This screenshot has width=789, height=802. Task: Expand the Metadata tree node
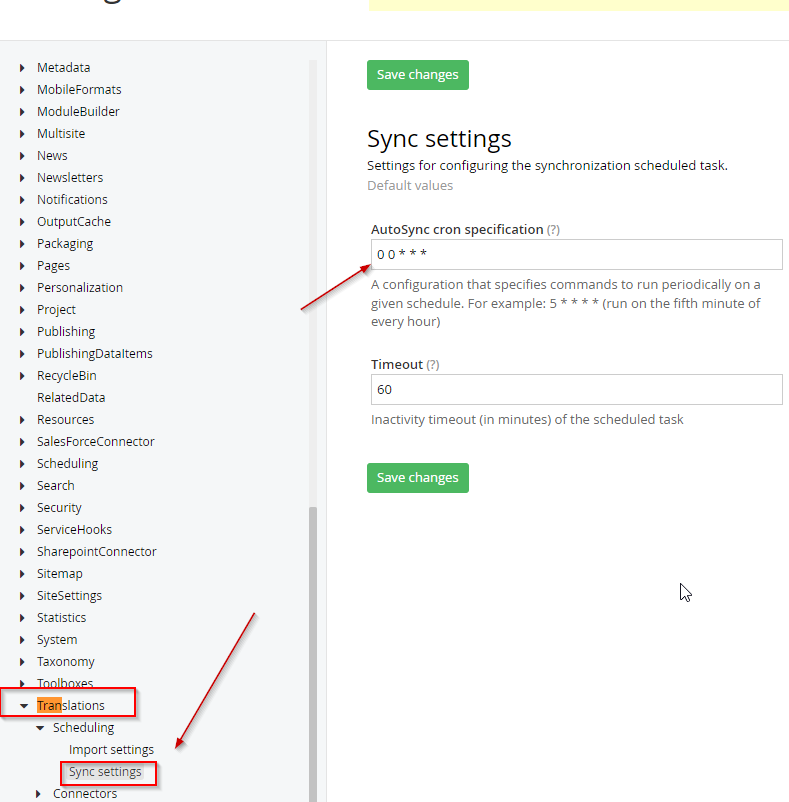tap(22, 68)
